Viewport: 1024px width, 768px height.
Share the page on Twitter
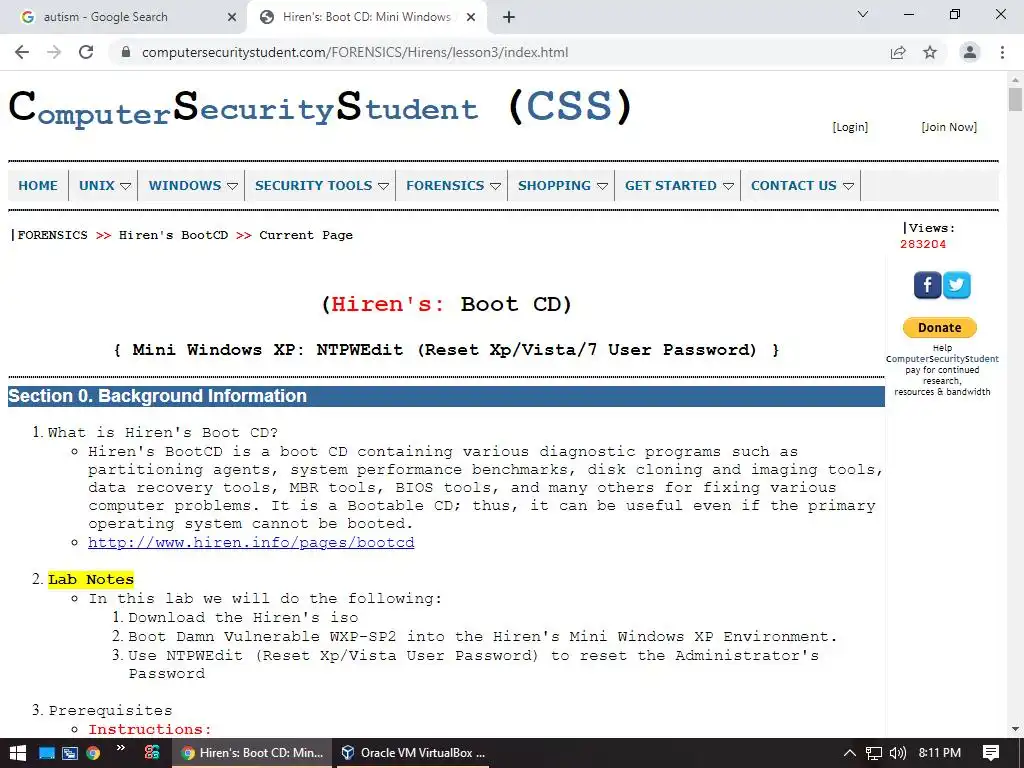point(957,285)
